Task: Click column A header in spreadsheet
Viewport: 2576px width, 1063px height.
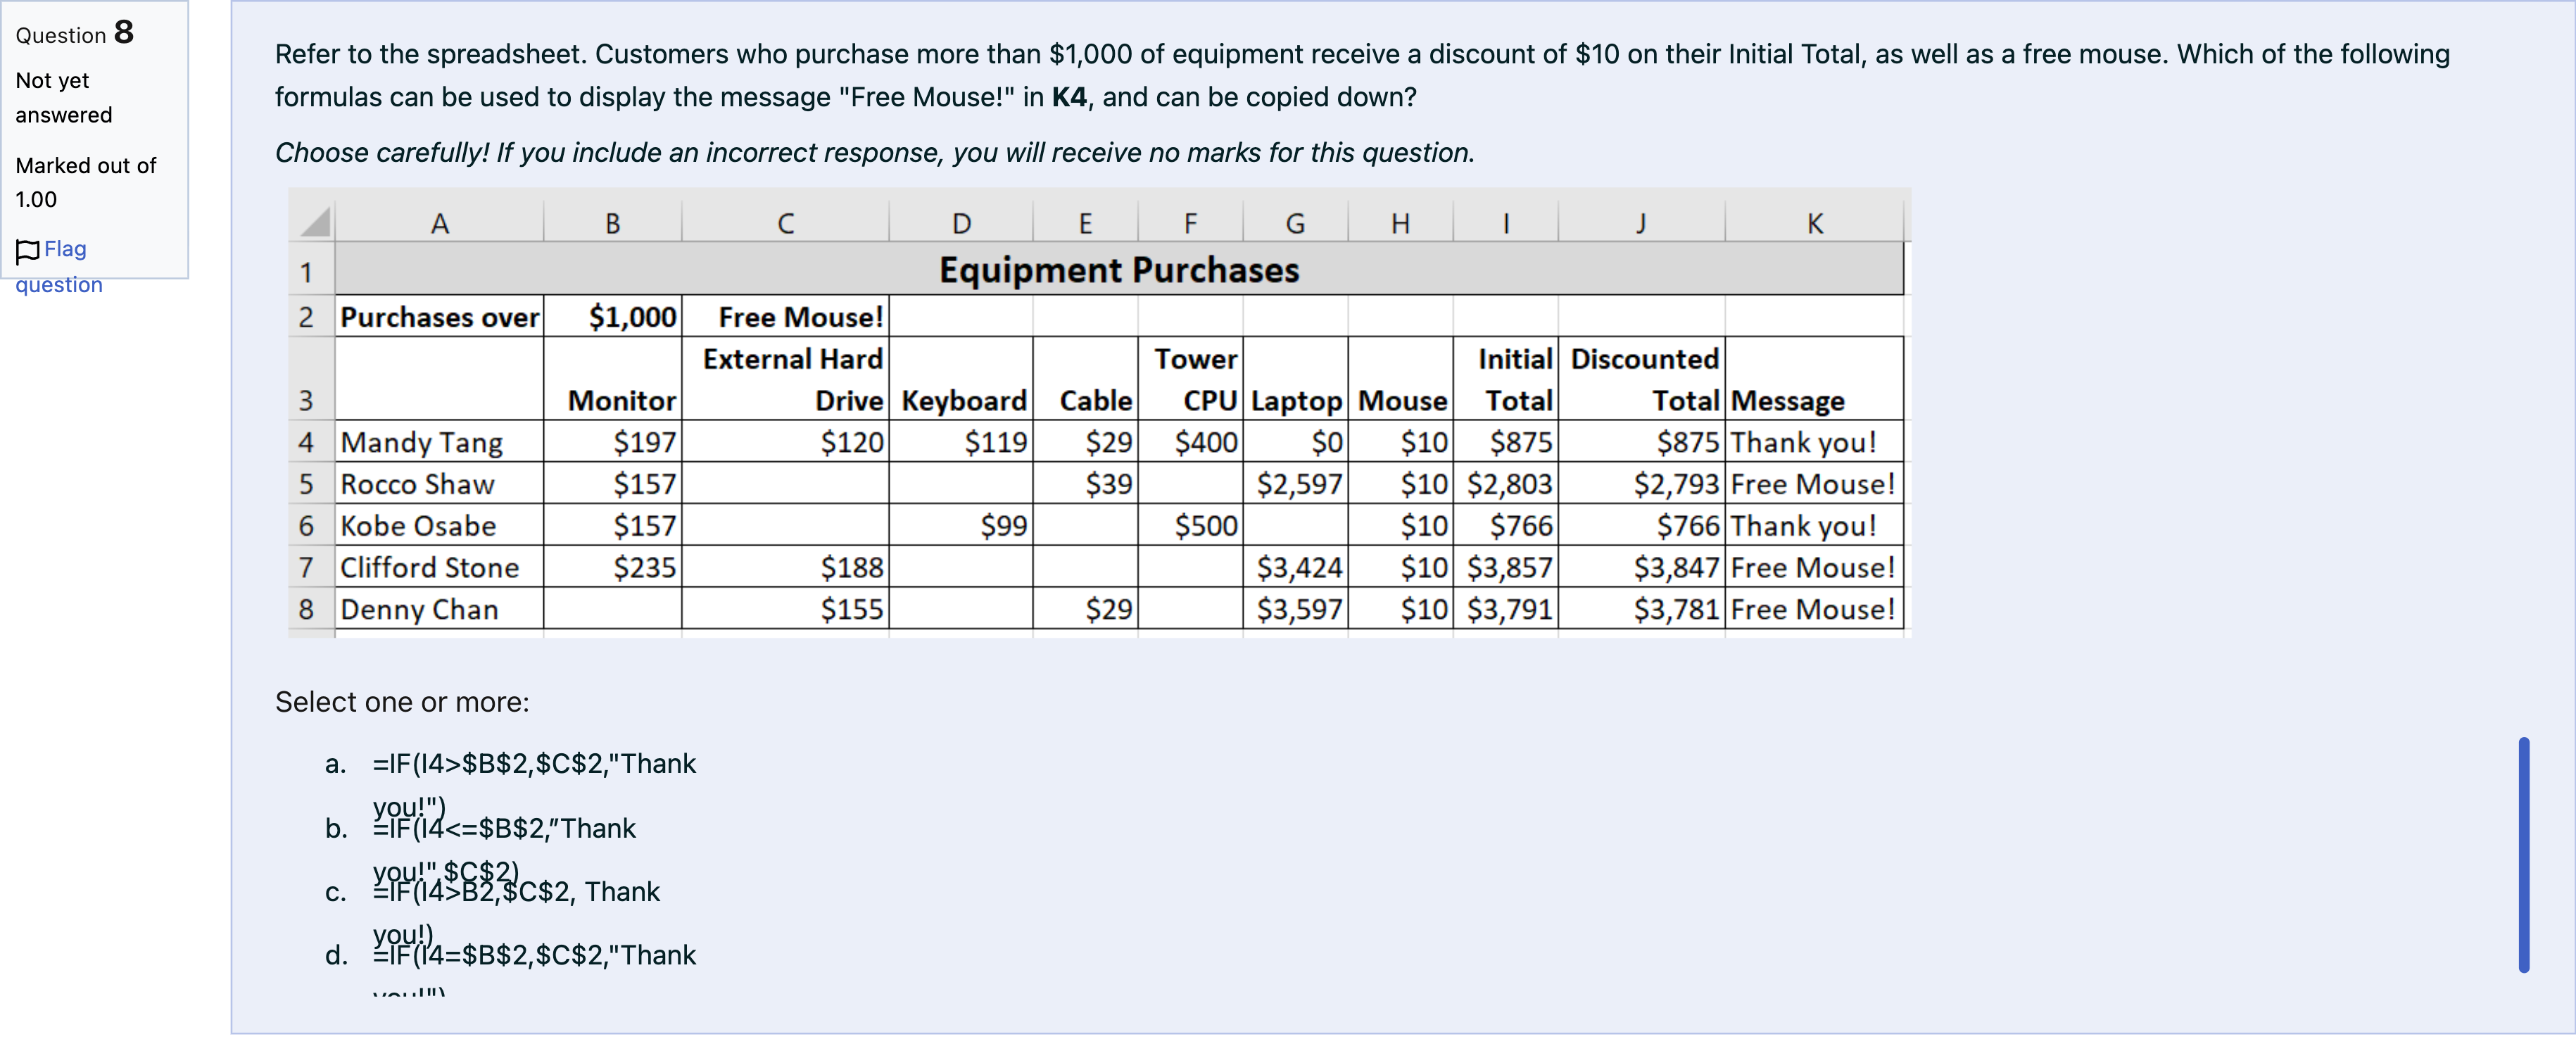Action: tap(439, 223)
